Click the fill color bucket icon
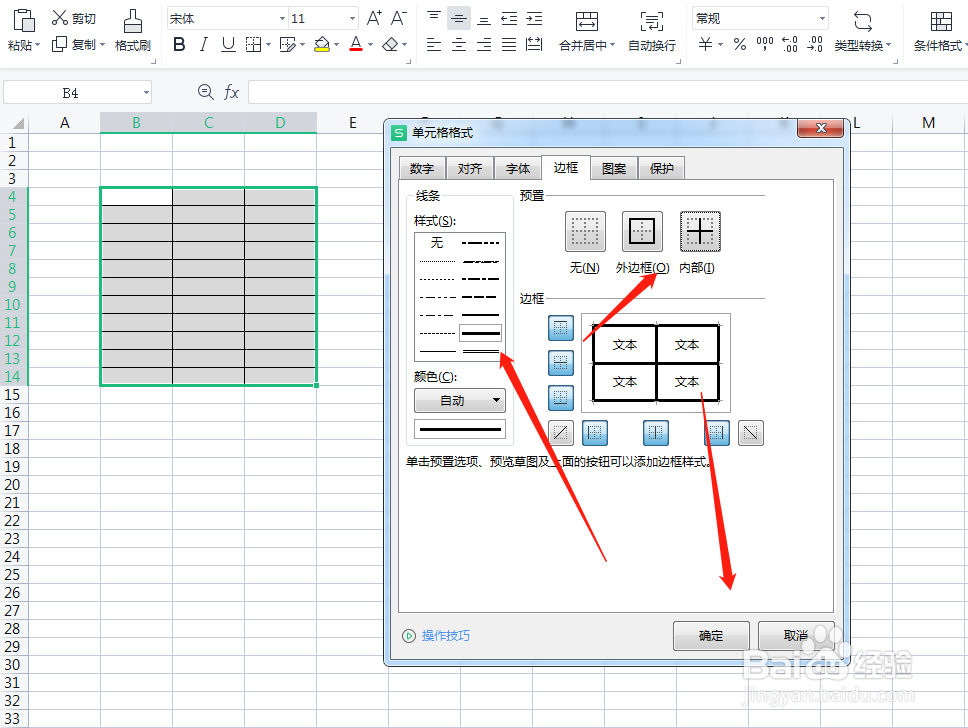Screen dimensions: 968x728 (322, 44)
